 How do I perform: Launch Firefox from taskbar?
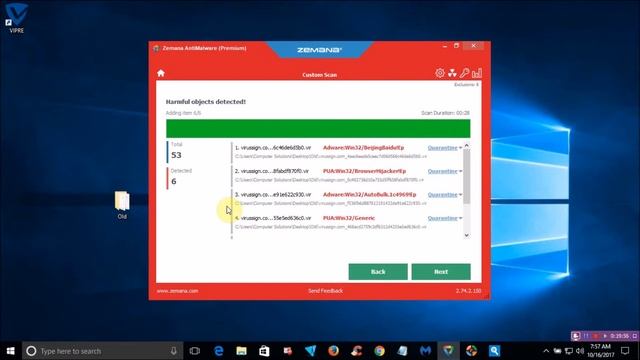point(333,351)
